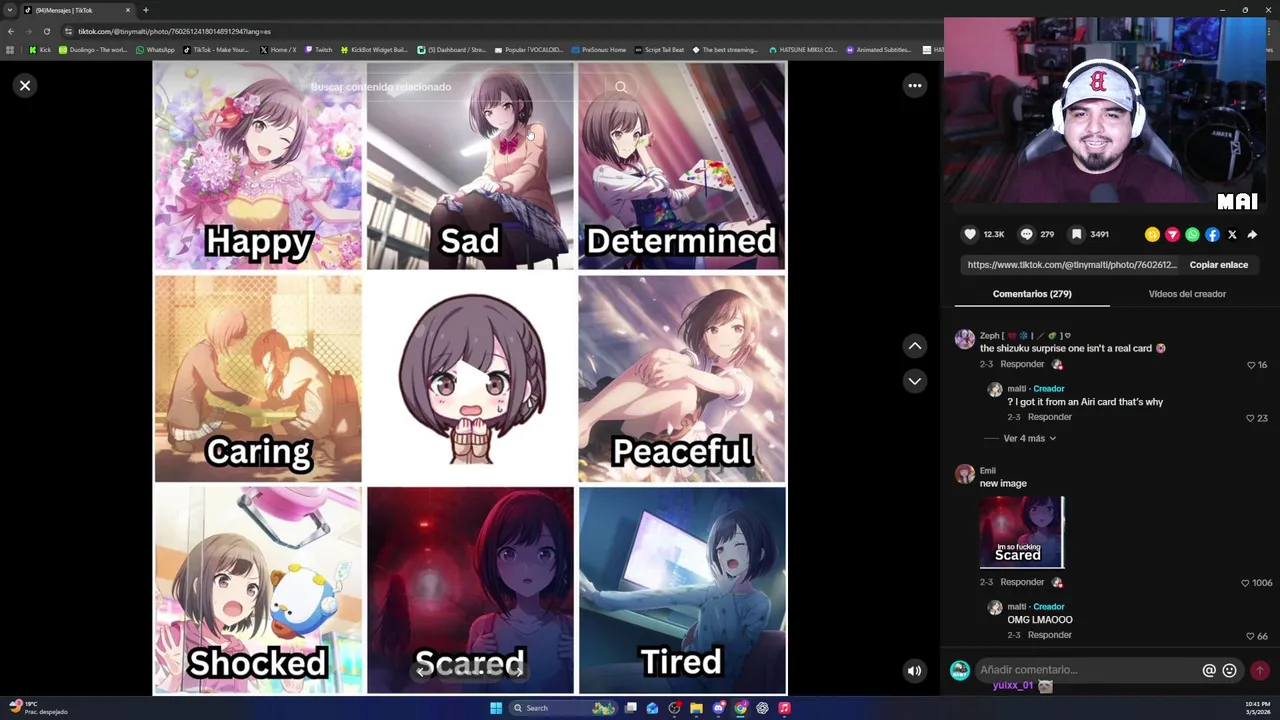This screenshot has height=720, width=1280.
Task: Like malti's OMG LMAOOO reply heart
Action: tap(1251, 636)
